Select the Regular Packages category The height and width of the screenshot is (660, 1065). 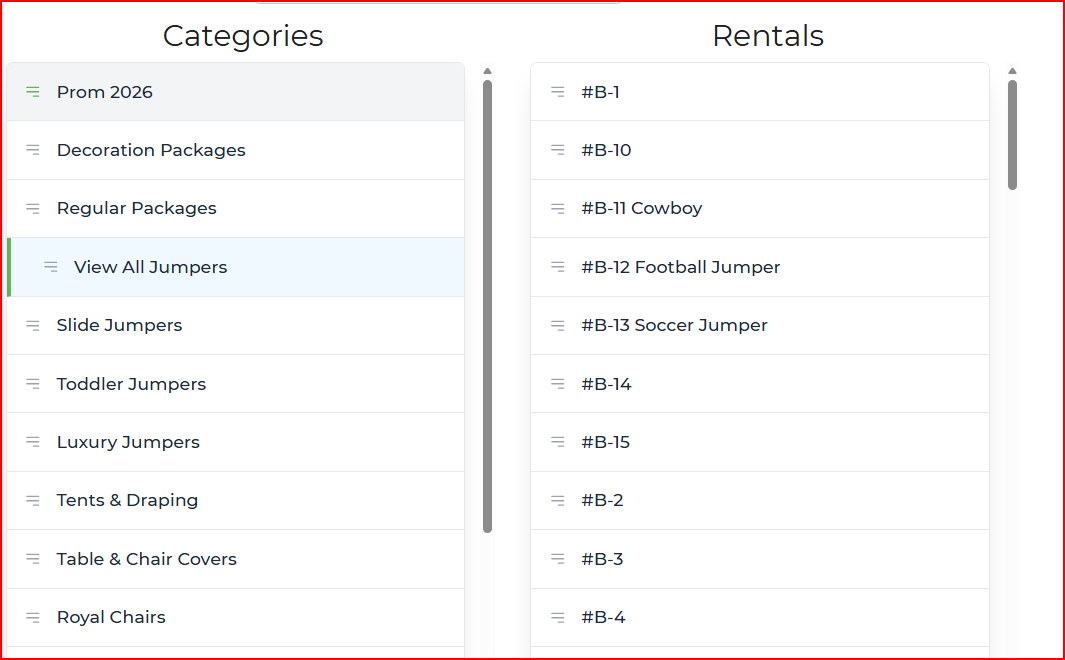(x=136, y=208)
